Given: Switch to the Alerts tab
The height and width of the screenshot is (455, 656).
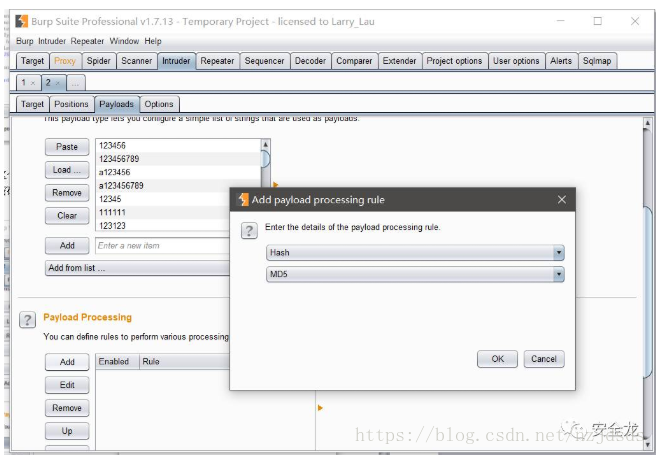Looking at the screenshot, I should [x=561, y=61].
